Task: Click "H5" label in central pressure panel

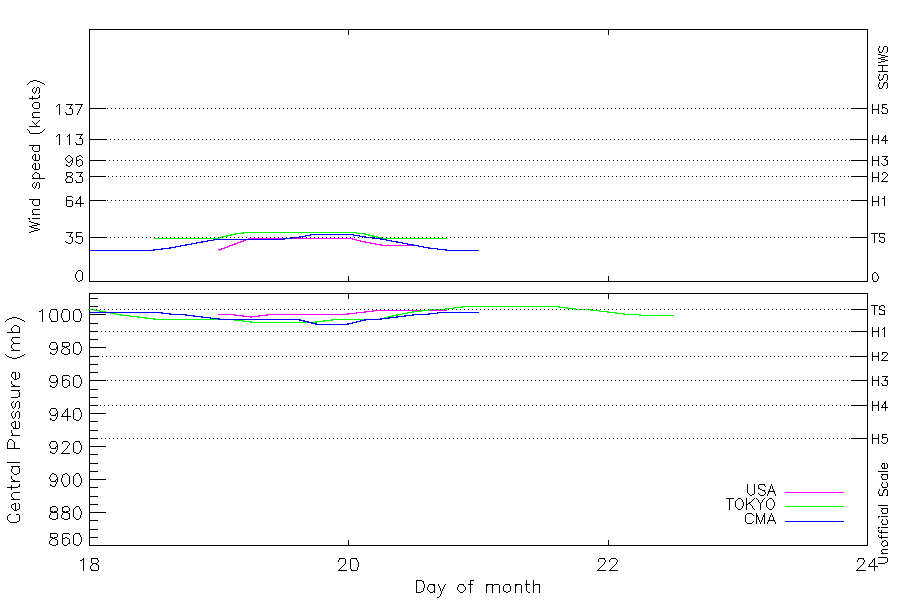Action: (x=879, y=439)
